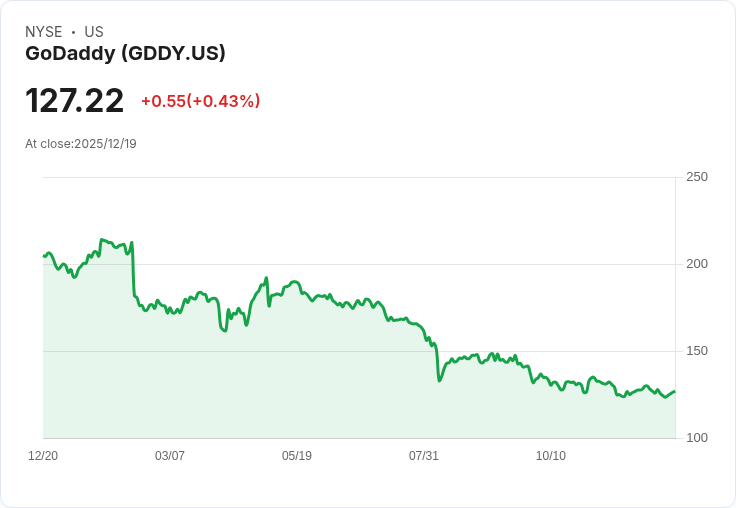Viewport: 736px width, 508px height.
Task: Click the GoDaddy (GDDY.US) stock title
Action: coord(125,53)
